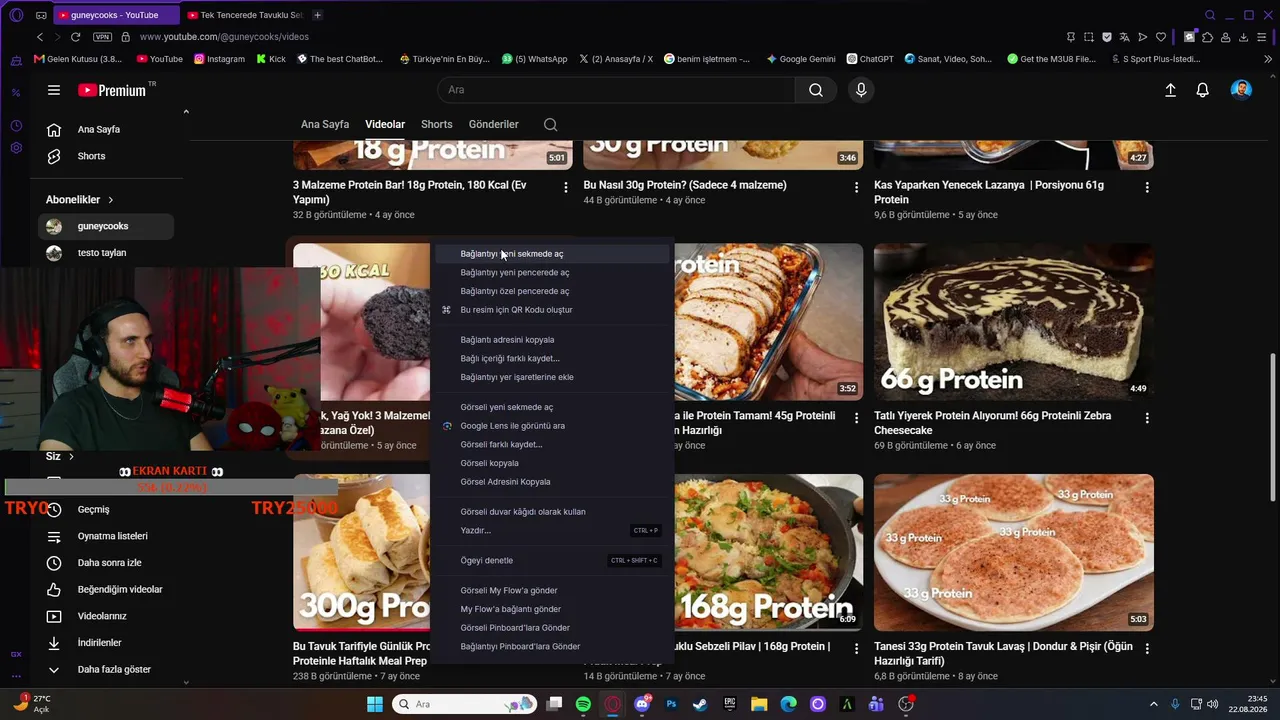Select Görseli kopyala in context menu

click(552, 463)
